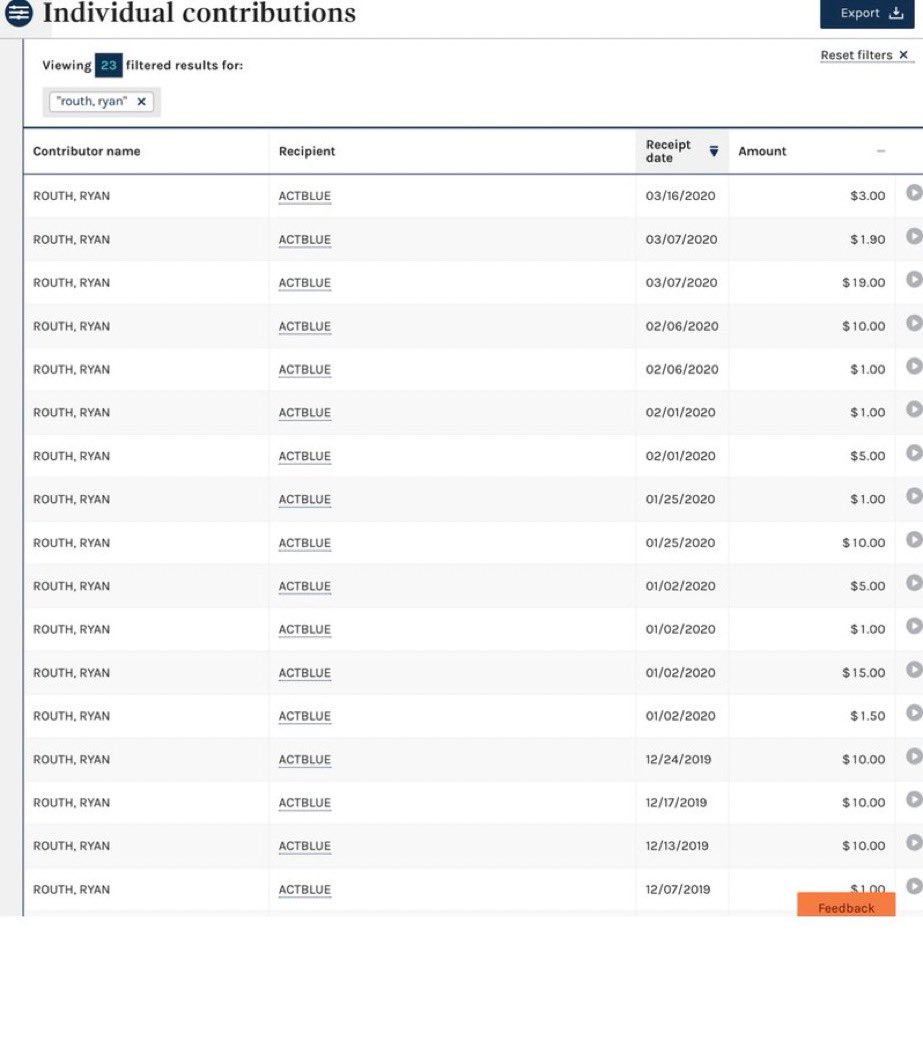Screen dimensions: 923x1041
Task: Expand the 01/02/2020 $1.00 row arrow
Action: tap(914, 626)
